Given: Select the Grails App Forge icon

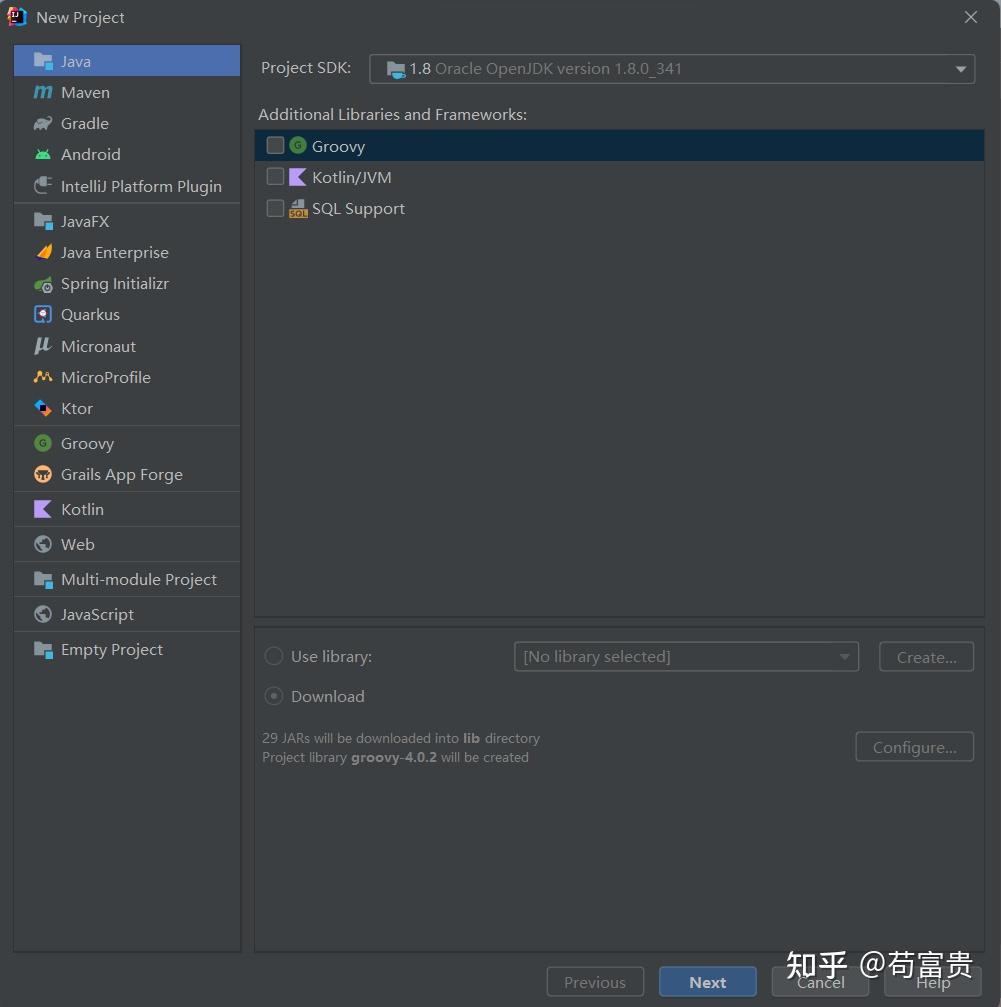Looking at the screenshot, I should click(43, 474).
